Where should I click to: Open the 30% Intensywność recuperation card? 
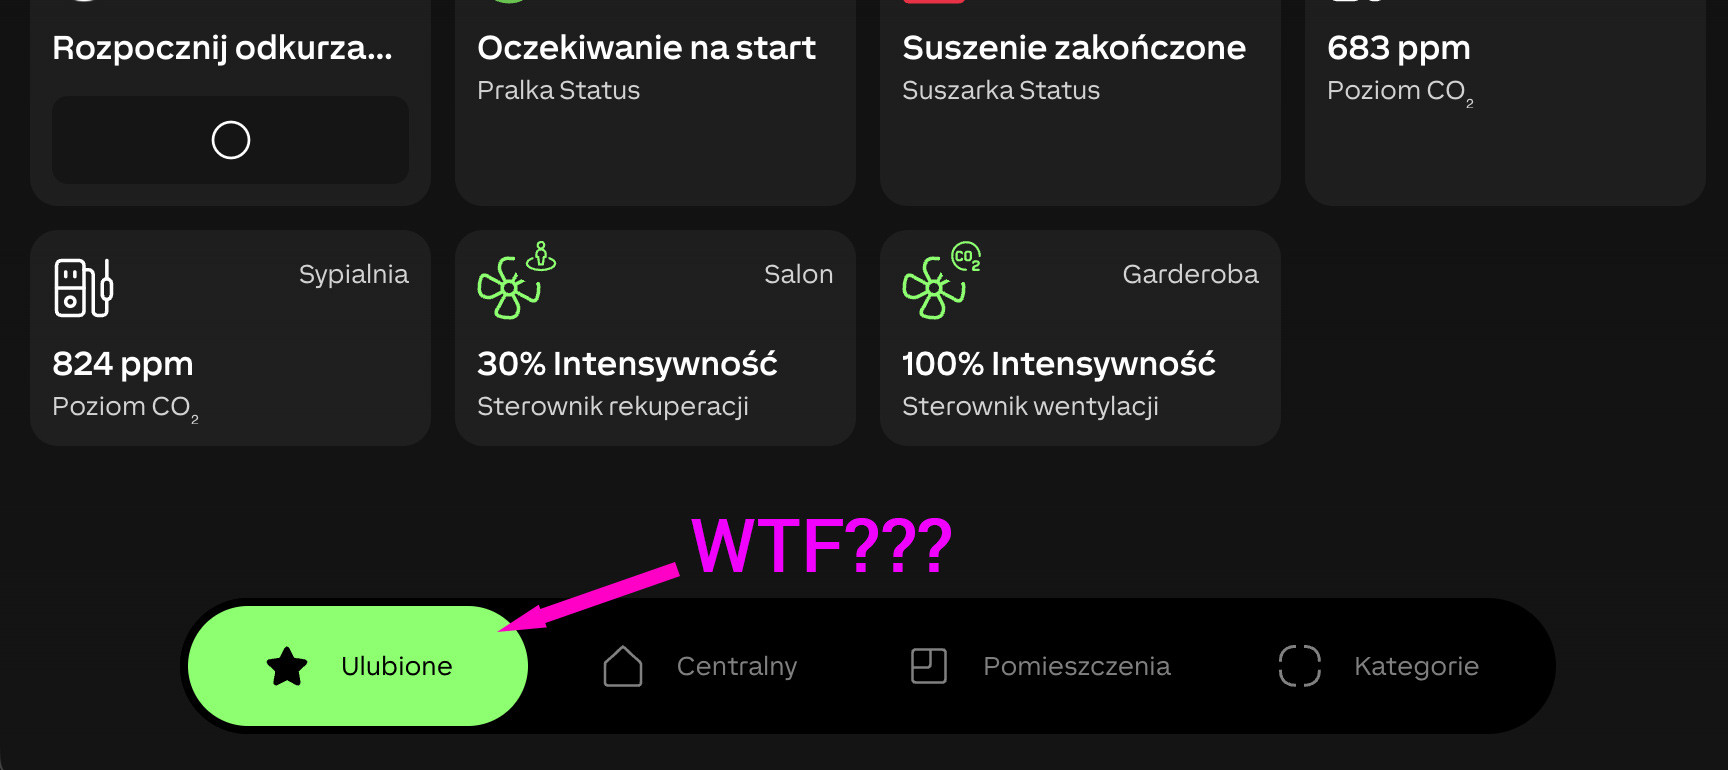[655, 338]
